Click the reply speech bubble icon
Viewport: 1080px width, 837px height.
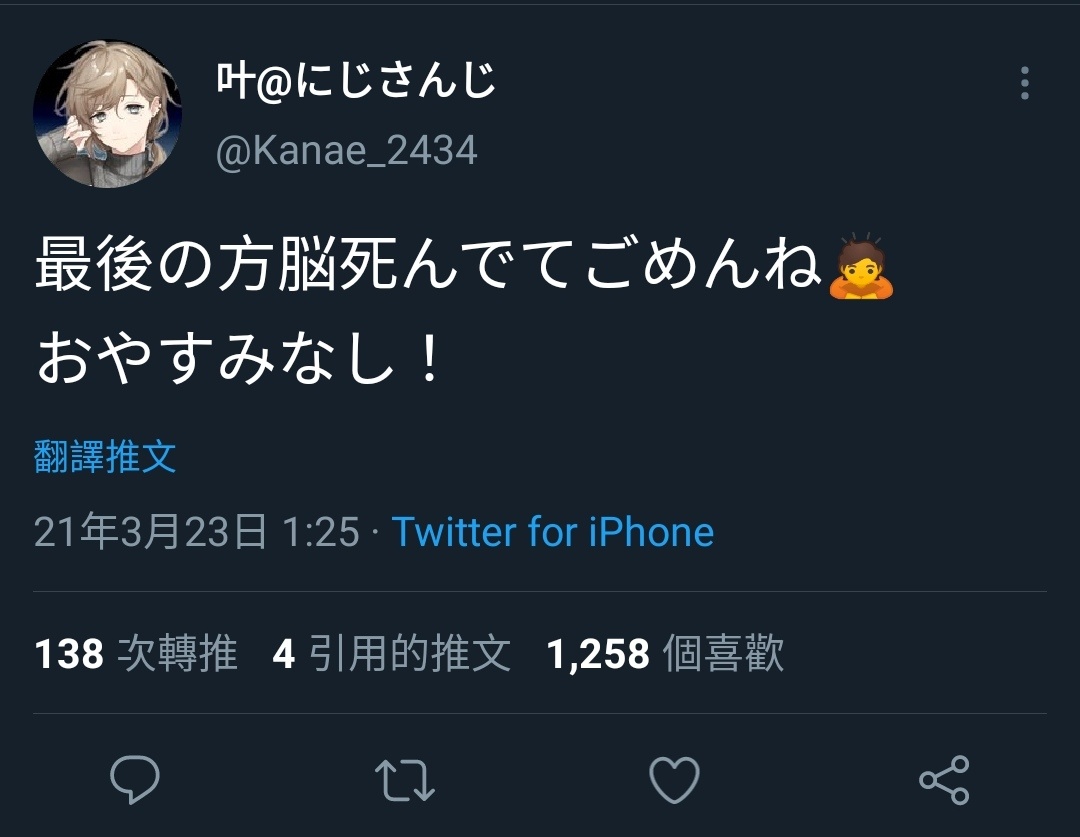coord(135,779)
